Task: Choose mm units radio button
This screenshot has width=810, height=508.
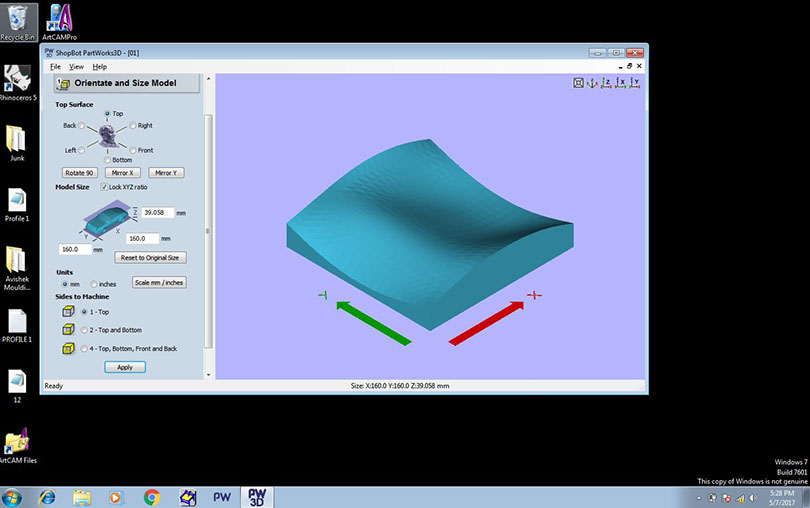Action: point(65,284)
